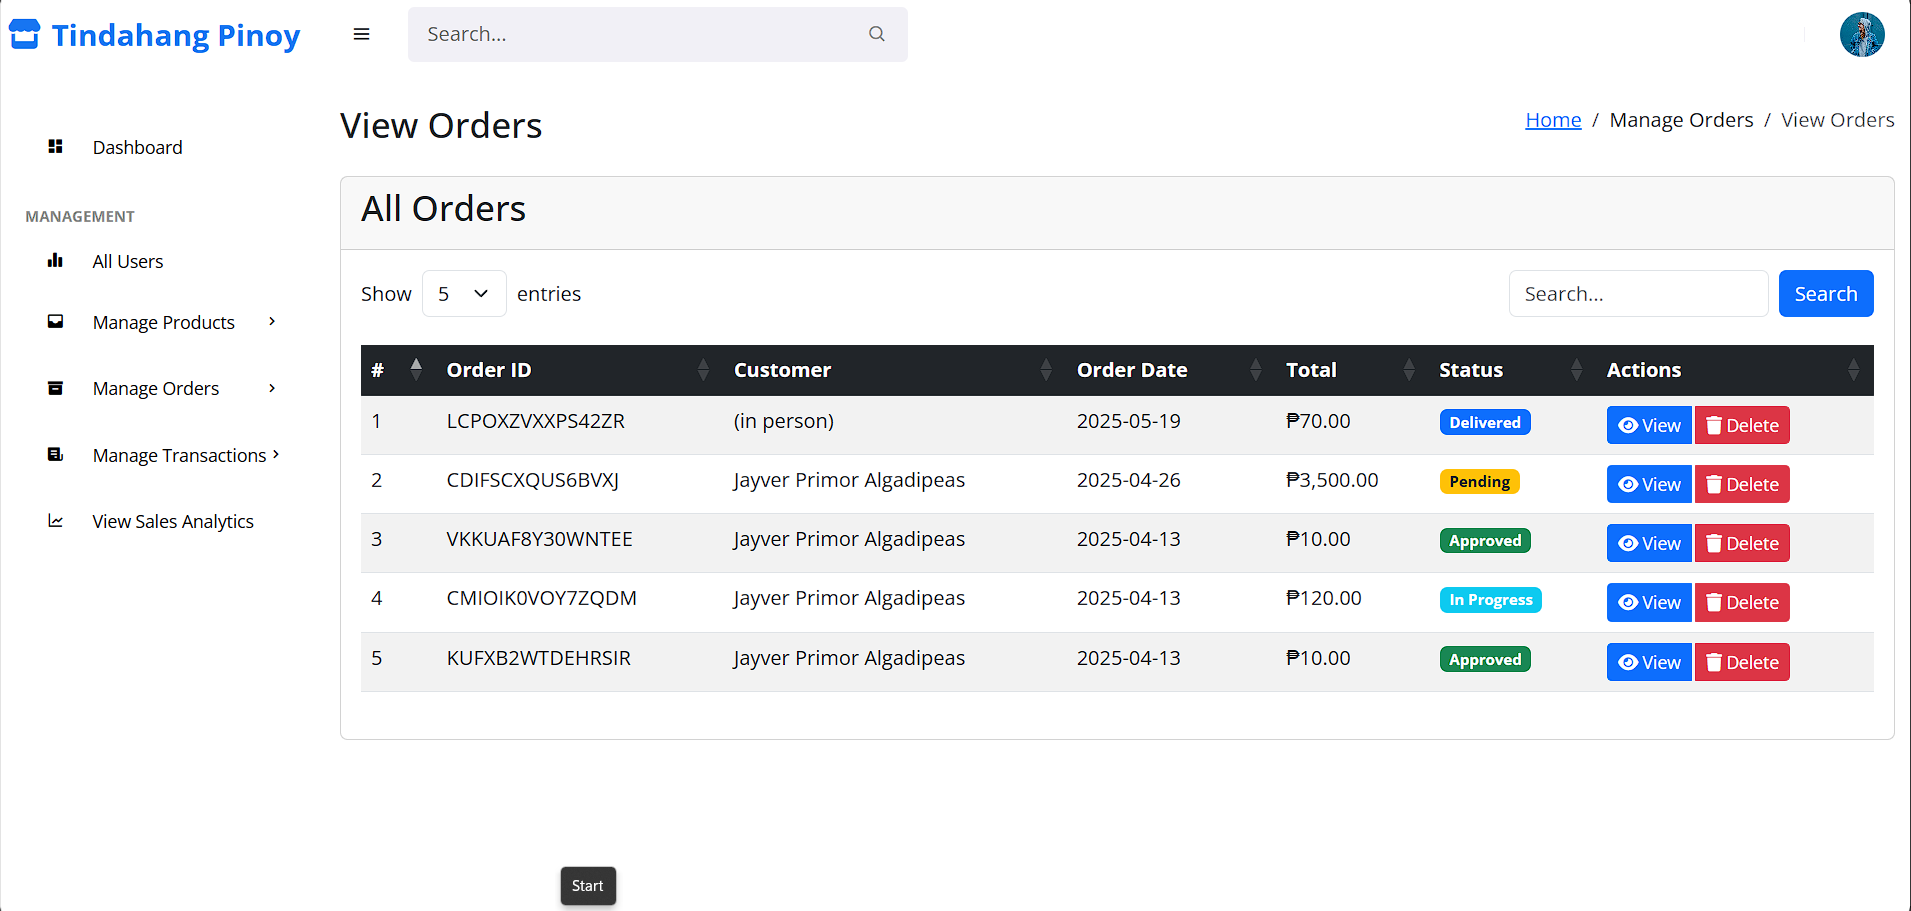The height and width of the screenshot is (911, 1911).
Task: Open the View Sales Analytics menu item
Action: point(172,521)
